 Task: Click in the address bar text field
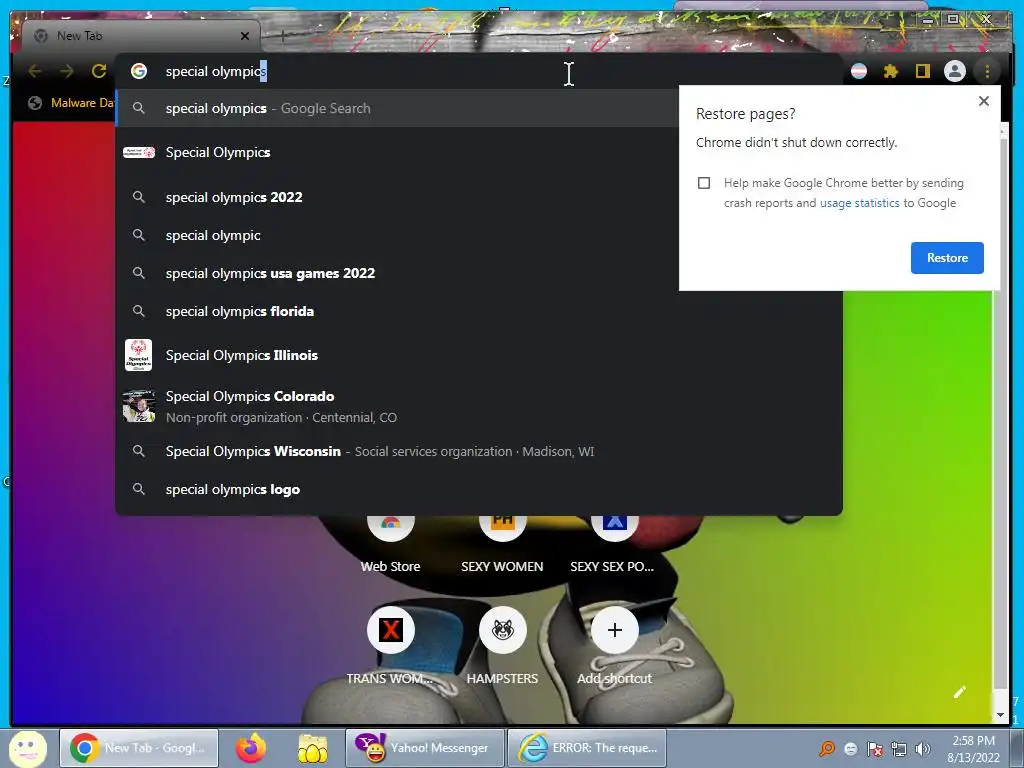pyautogui.click(x=479, y=71)
